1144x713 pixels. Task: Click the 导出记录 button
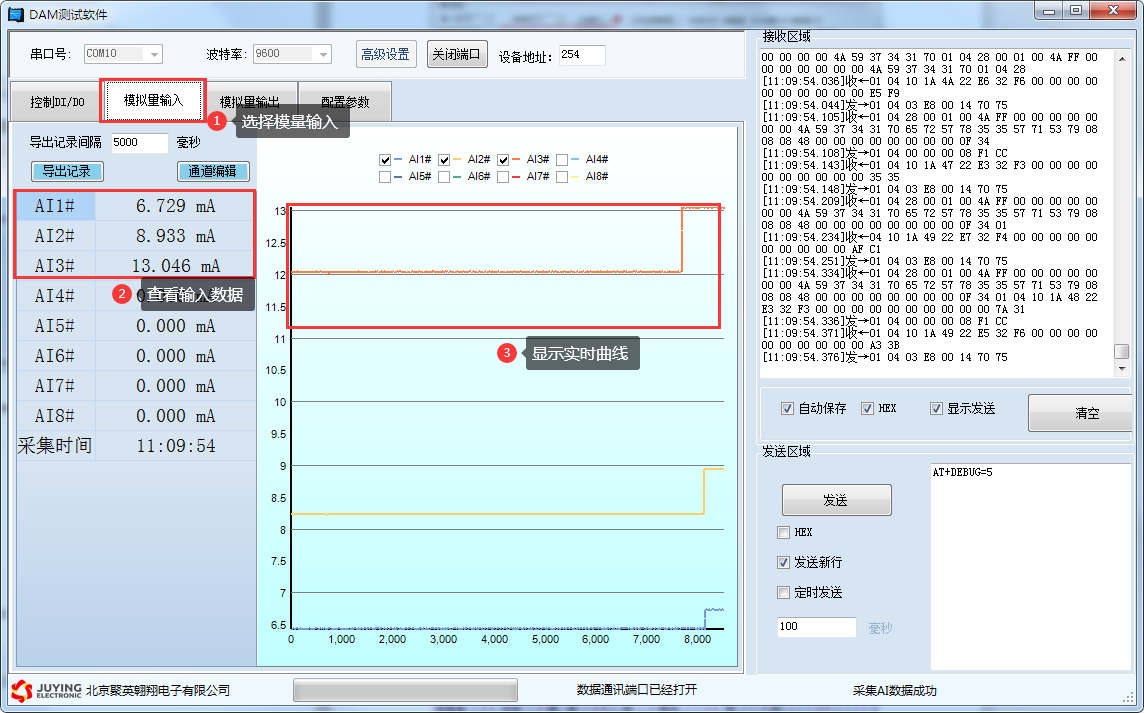(x=67, y=171)
